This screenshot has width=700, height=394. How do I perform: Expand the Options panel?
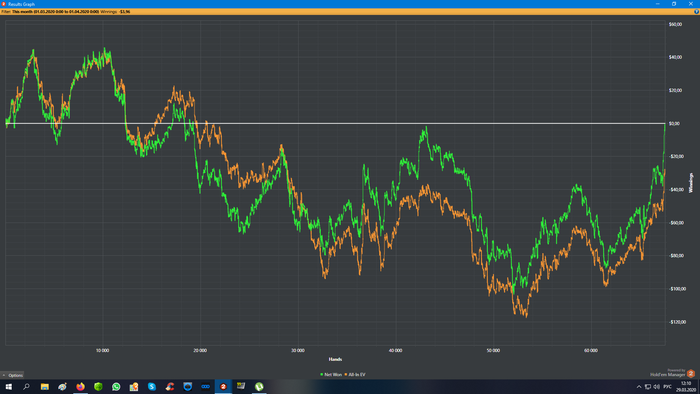click(12, 375)
